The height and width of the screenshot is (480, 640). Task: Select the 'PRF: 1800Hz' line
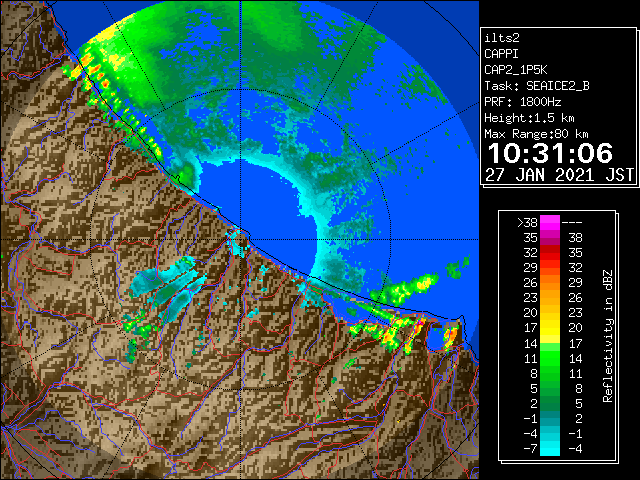coord(523,102)
